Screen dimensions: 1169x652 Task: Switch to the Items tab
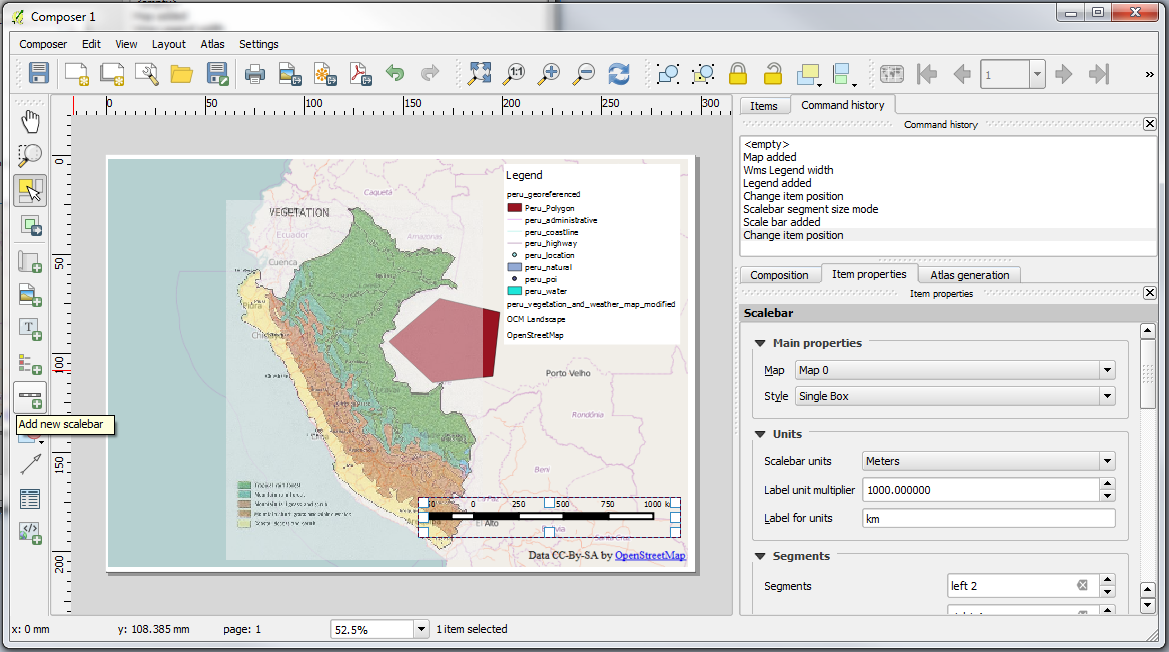point(763,105)
